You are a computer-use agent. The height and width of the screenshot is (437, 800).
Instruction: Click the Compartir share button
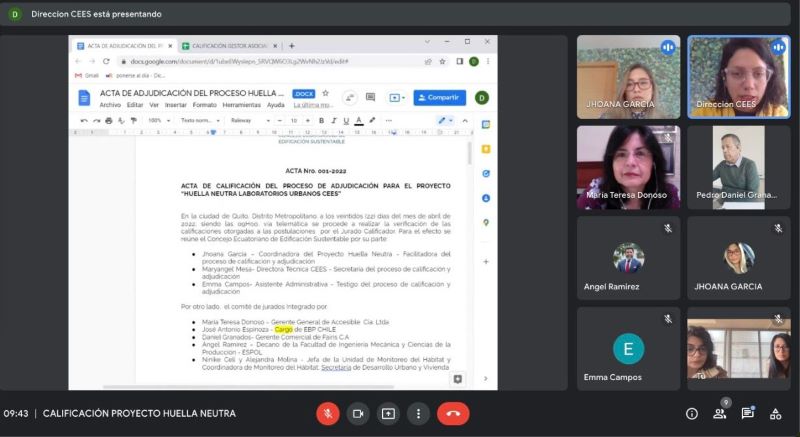click(439, 97)
